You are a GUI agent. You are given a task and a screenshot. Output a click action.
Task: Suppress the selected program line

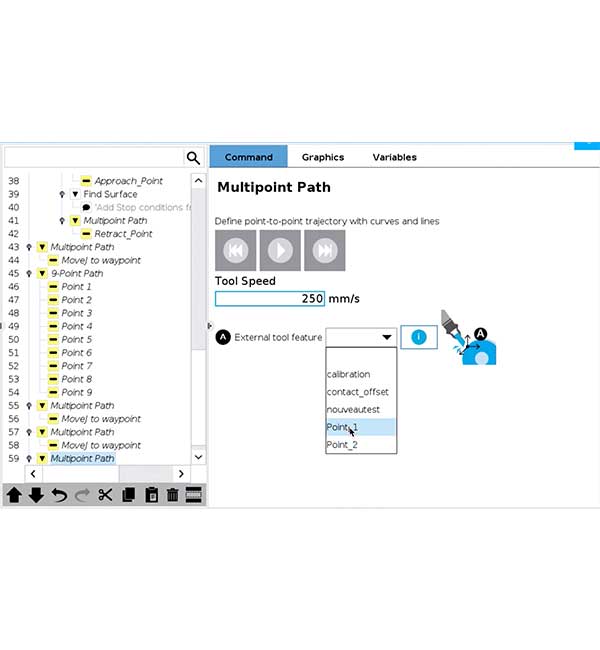(x=194, y=495)
